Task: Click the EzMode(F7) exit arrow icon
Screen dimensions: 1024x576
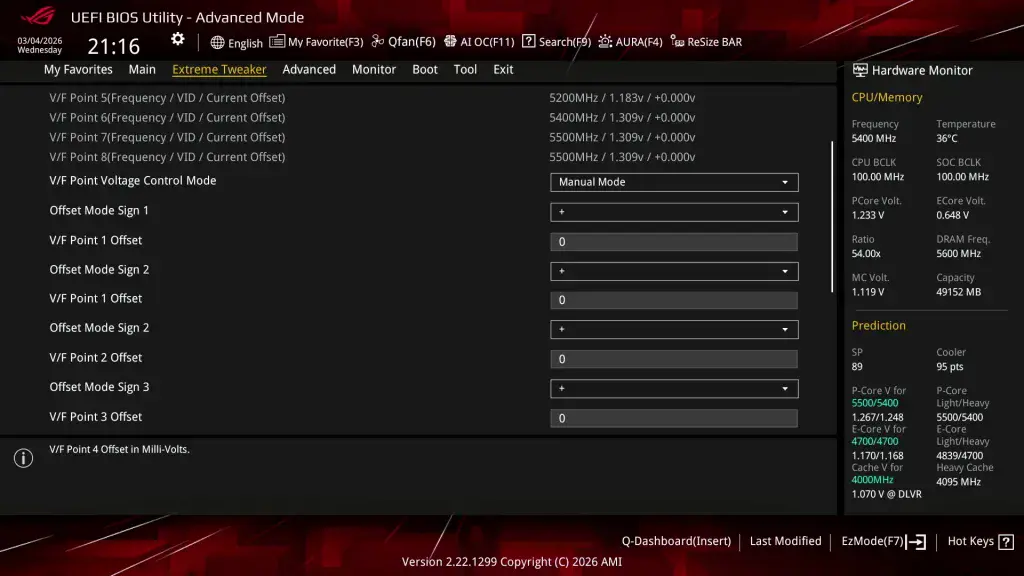Action: 916,541
